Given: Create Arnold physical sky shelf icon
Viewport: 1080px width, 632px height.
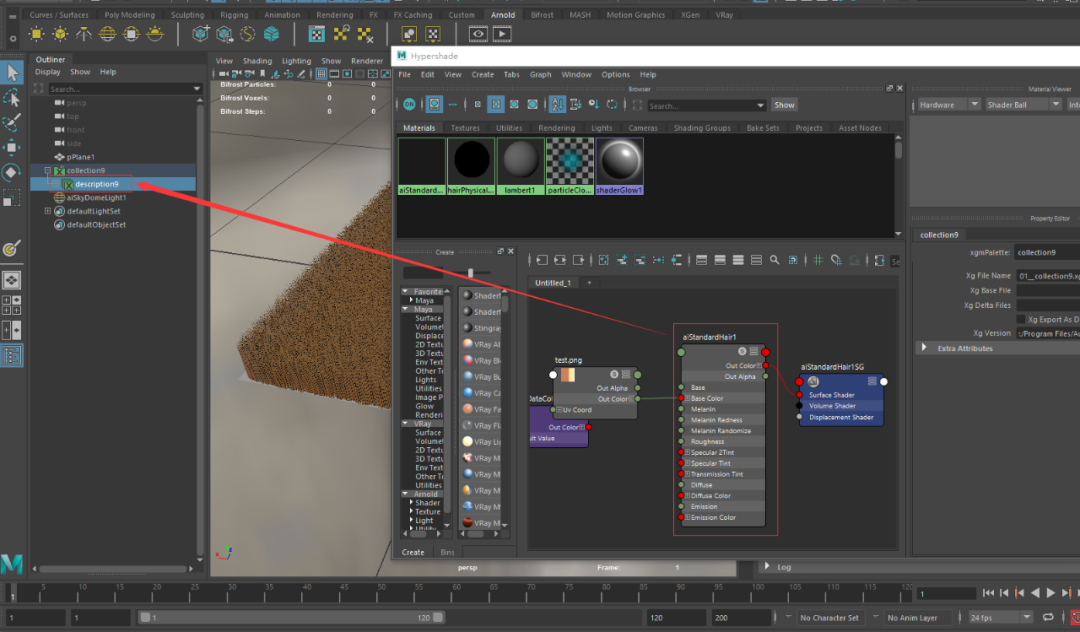Looking at the screenshot, I should (155, 34).
